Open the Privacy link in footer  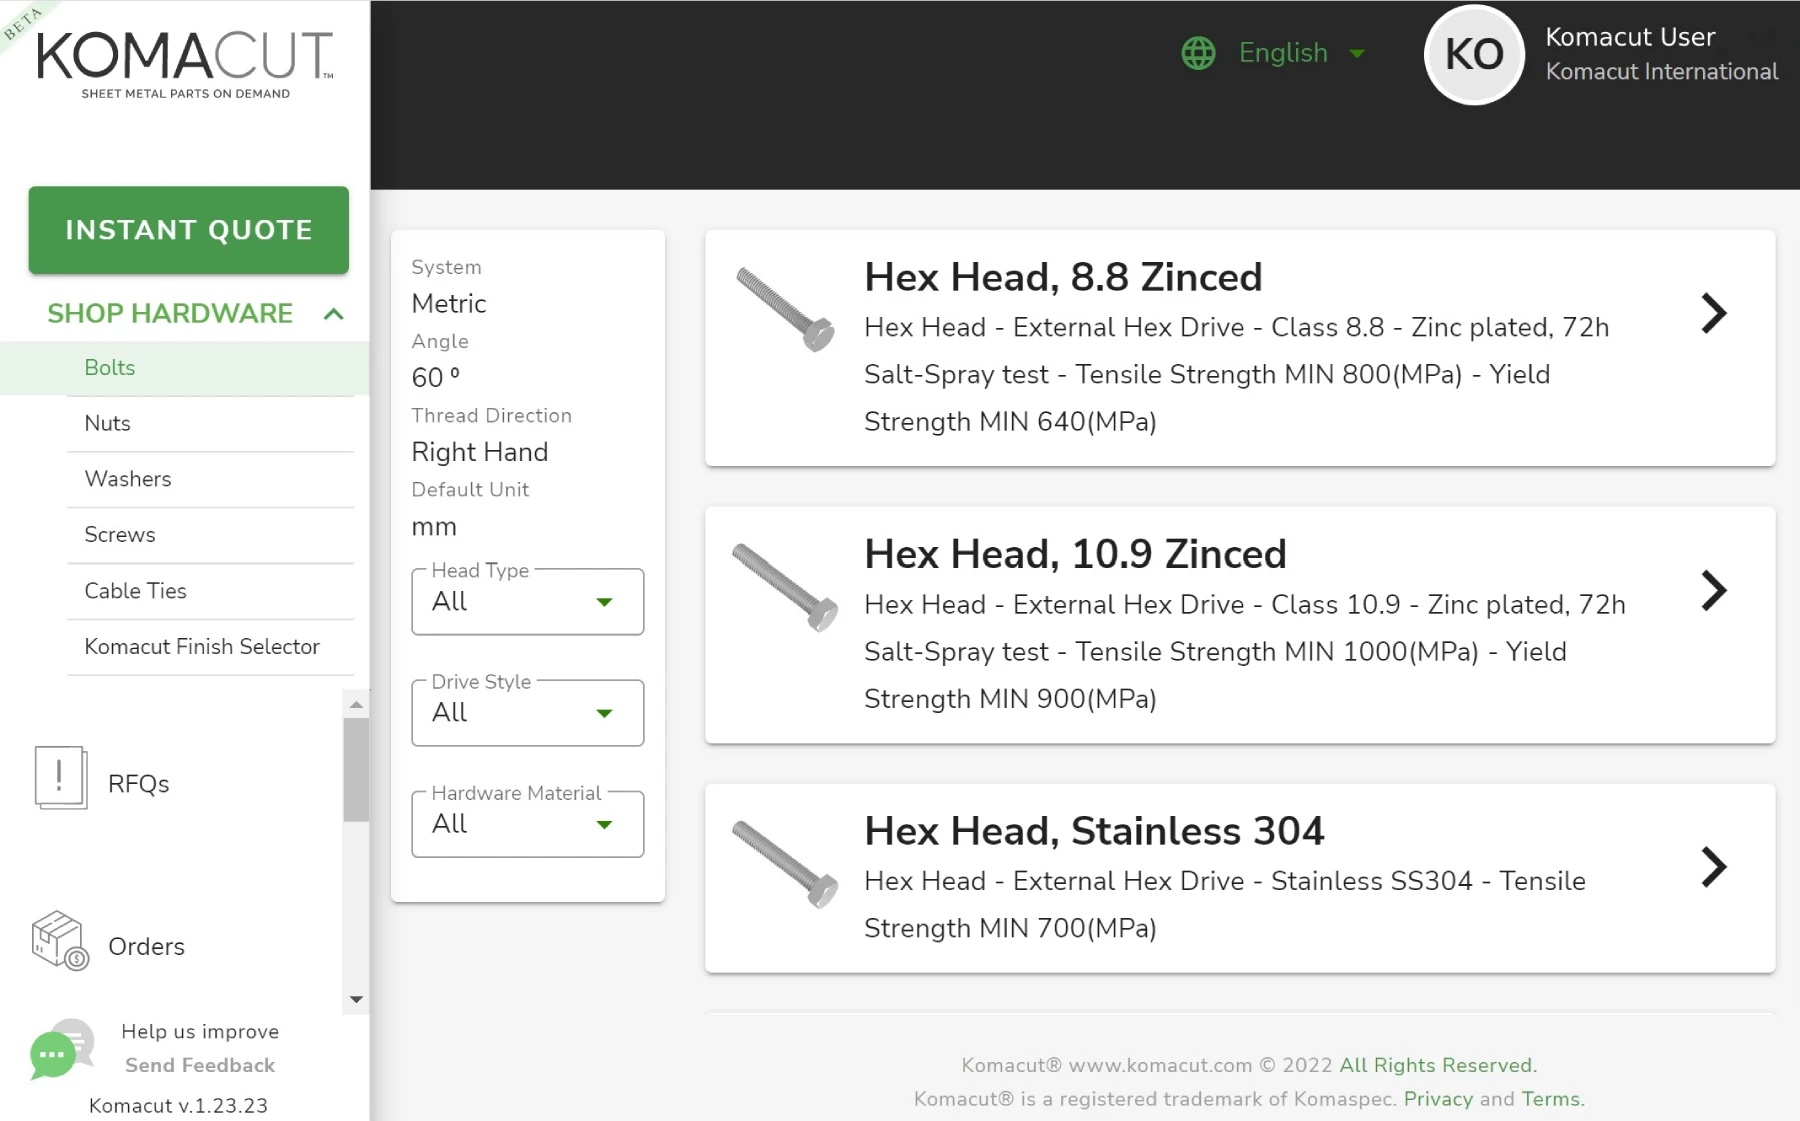(1437, 1099)
